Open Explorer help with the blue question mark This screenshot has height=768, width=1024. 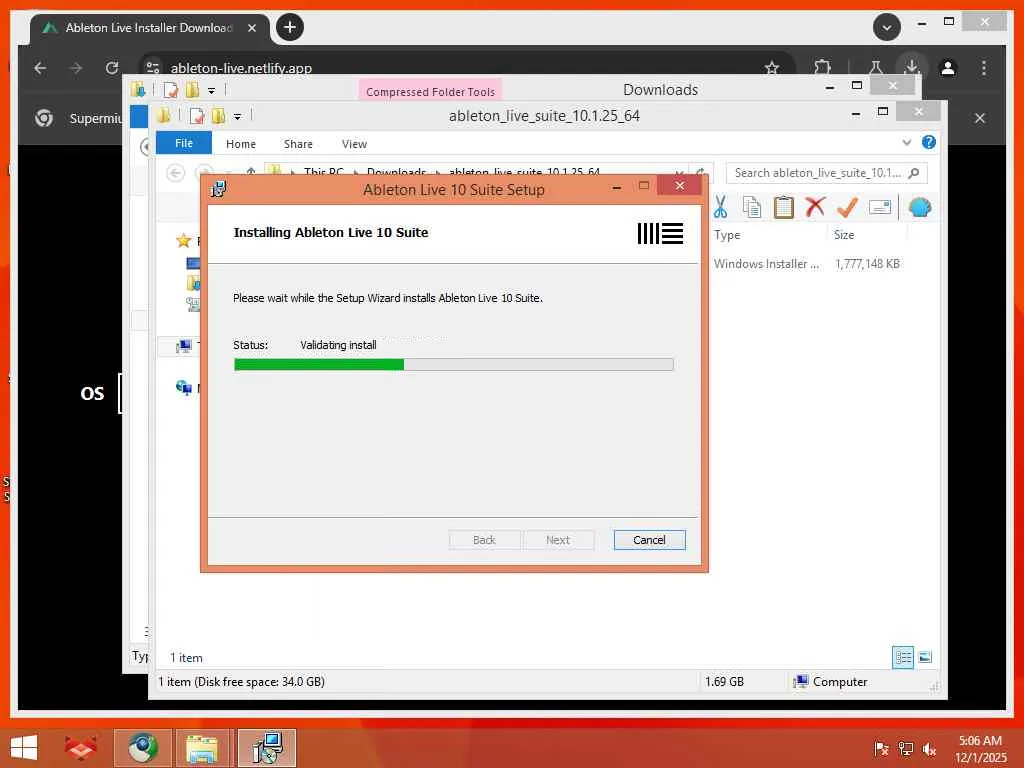928,142
